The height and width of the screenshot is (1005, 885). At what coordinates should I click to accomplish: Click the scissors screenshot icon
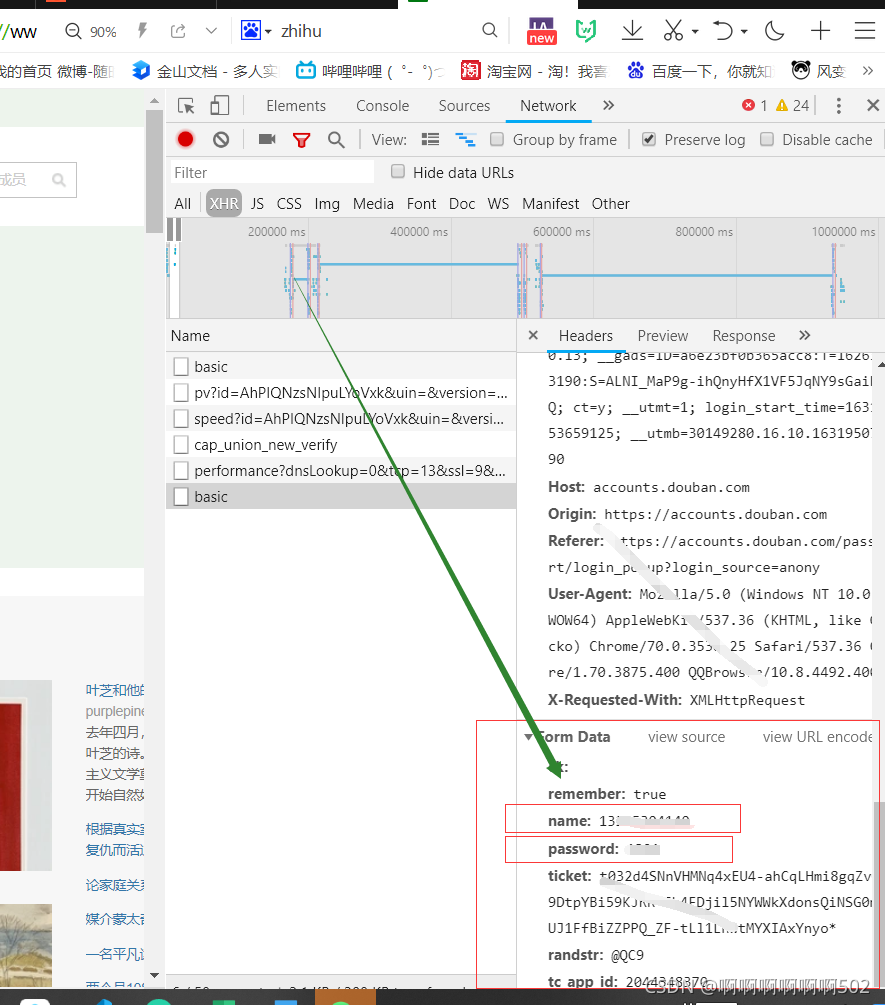tap(673, 31)
